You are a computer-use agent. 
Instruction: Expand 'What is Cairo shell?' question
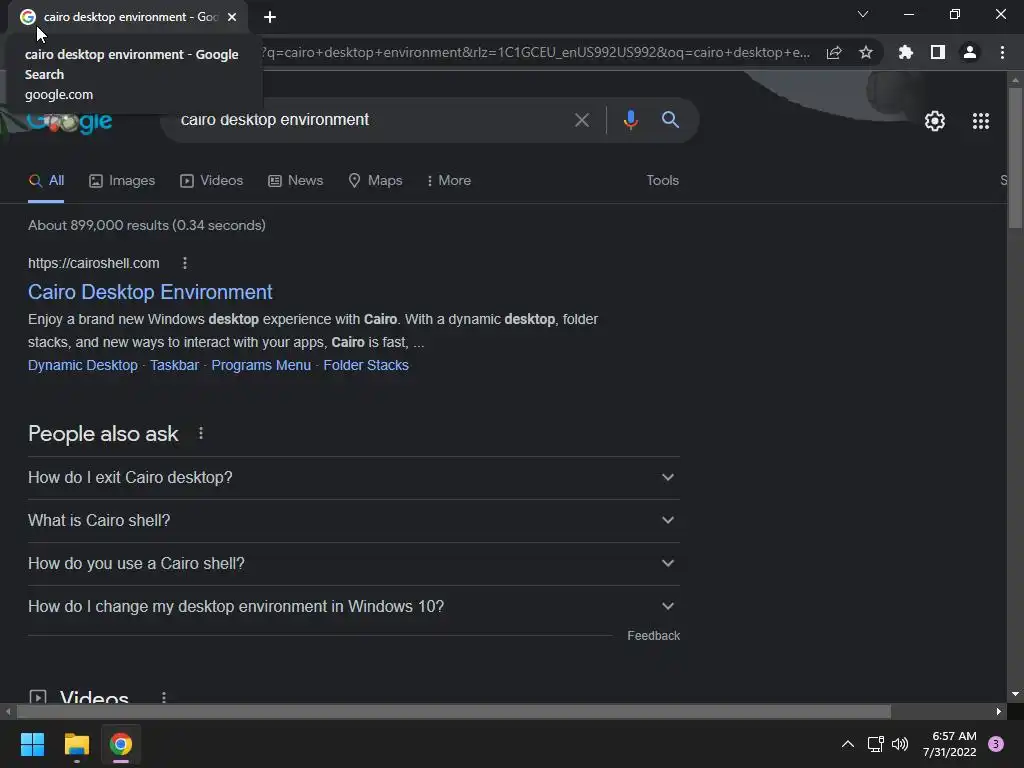[354, 520]
